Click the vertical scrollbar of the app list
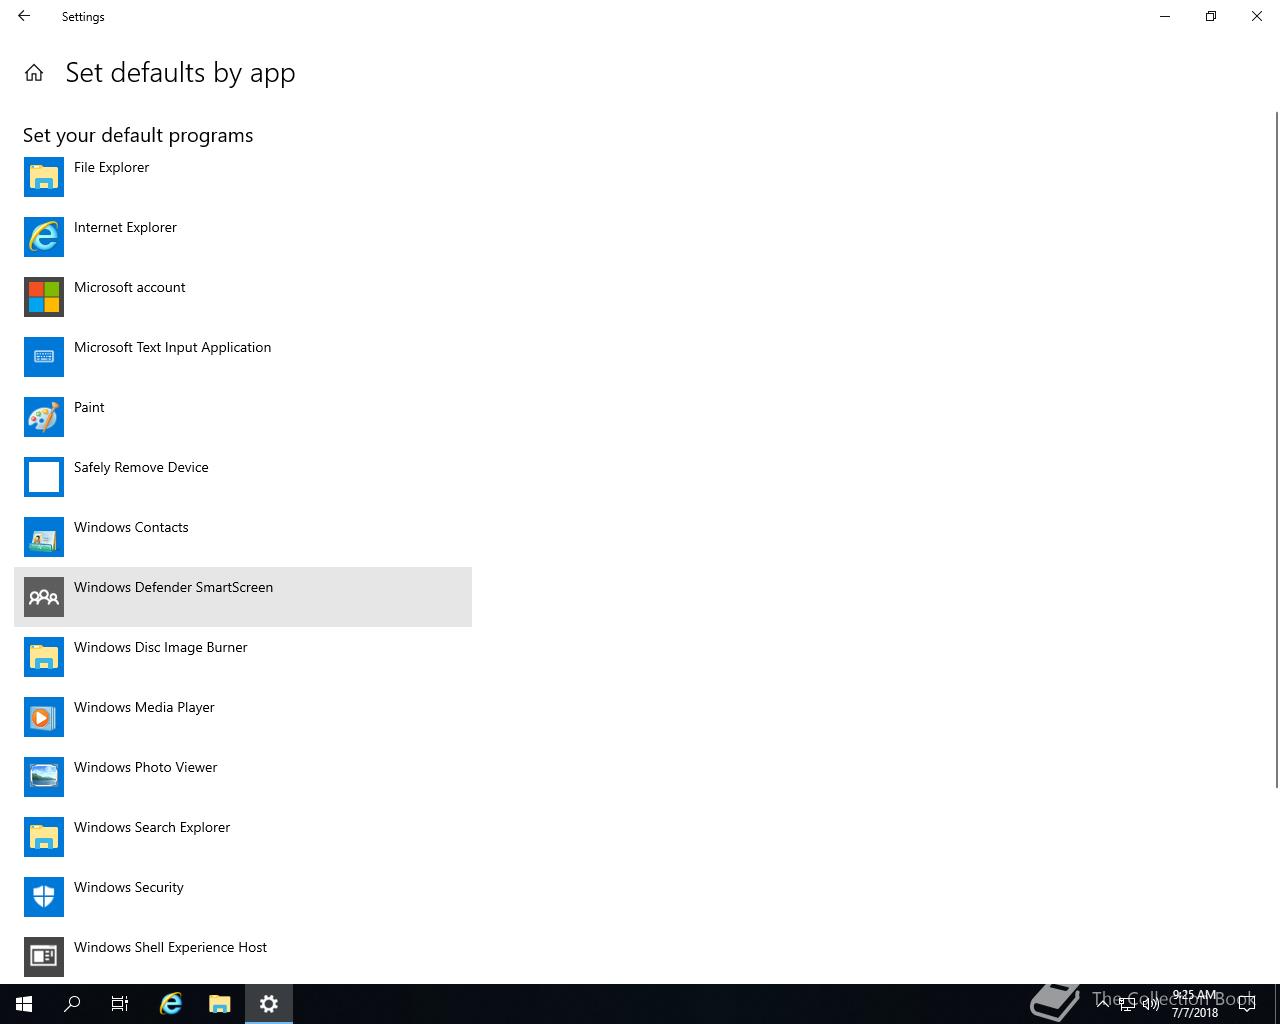The height and width of the screenshot is (1024, 1280). tap(1276, 450)
